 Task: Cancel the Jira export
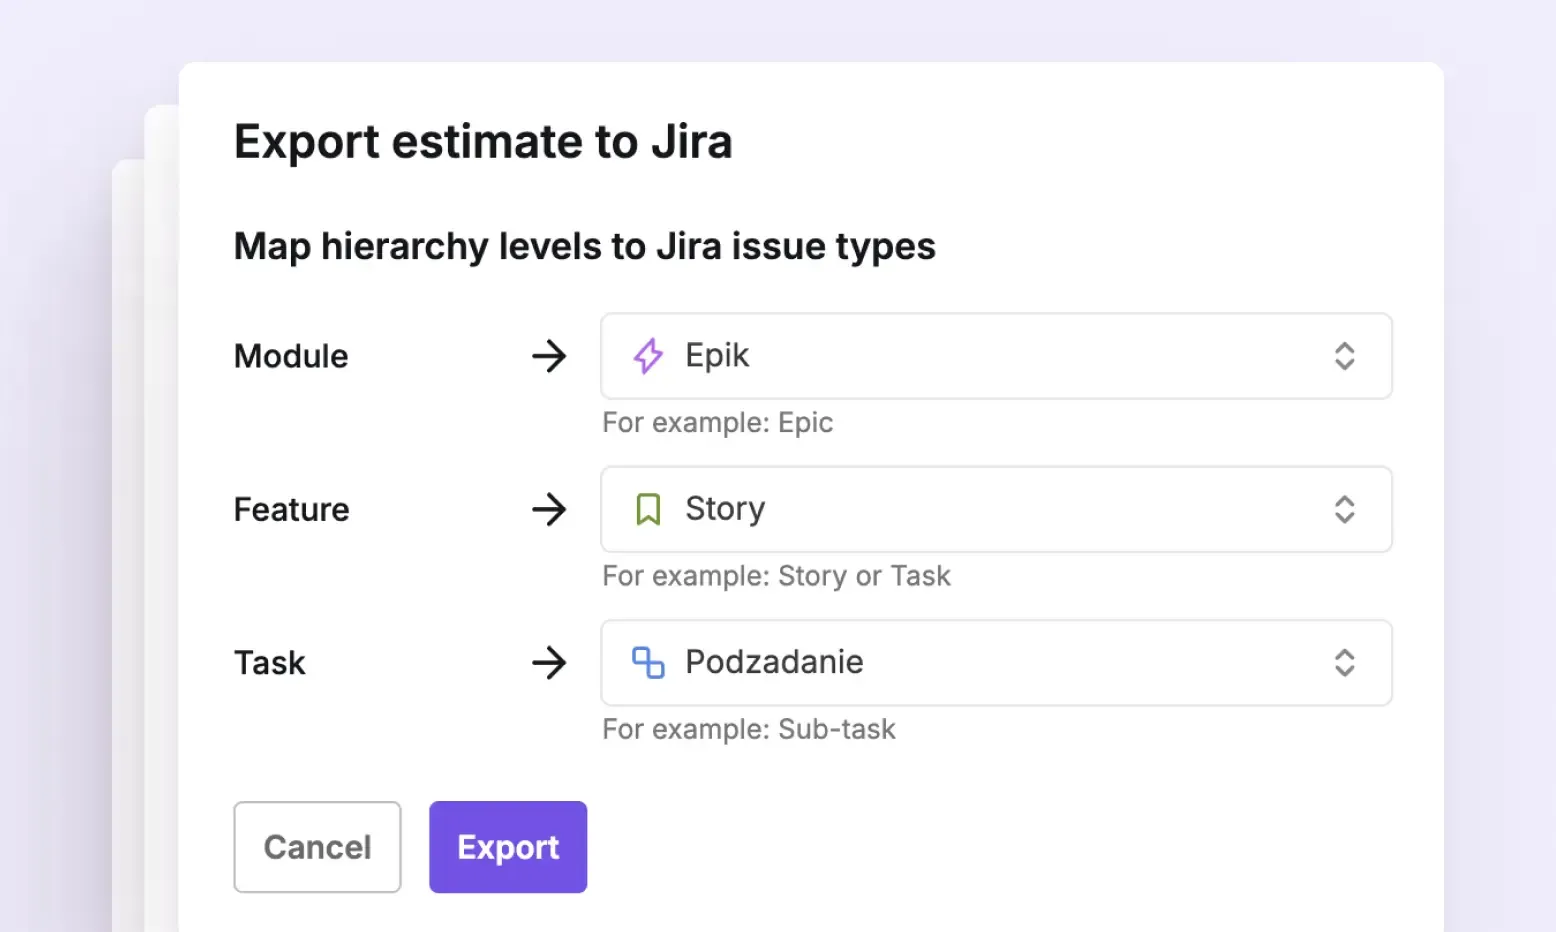click(317, 847)
